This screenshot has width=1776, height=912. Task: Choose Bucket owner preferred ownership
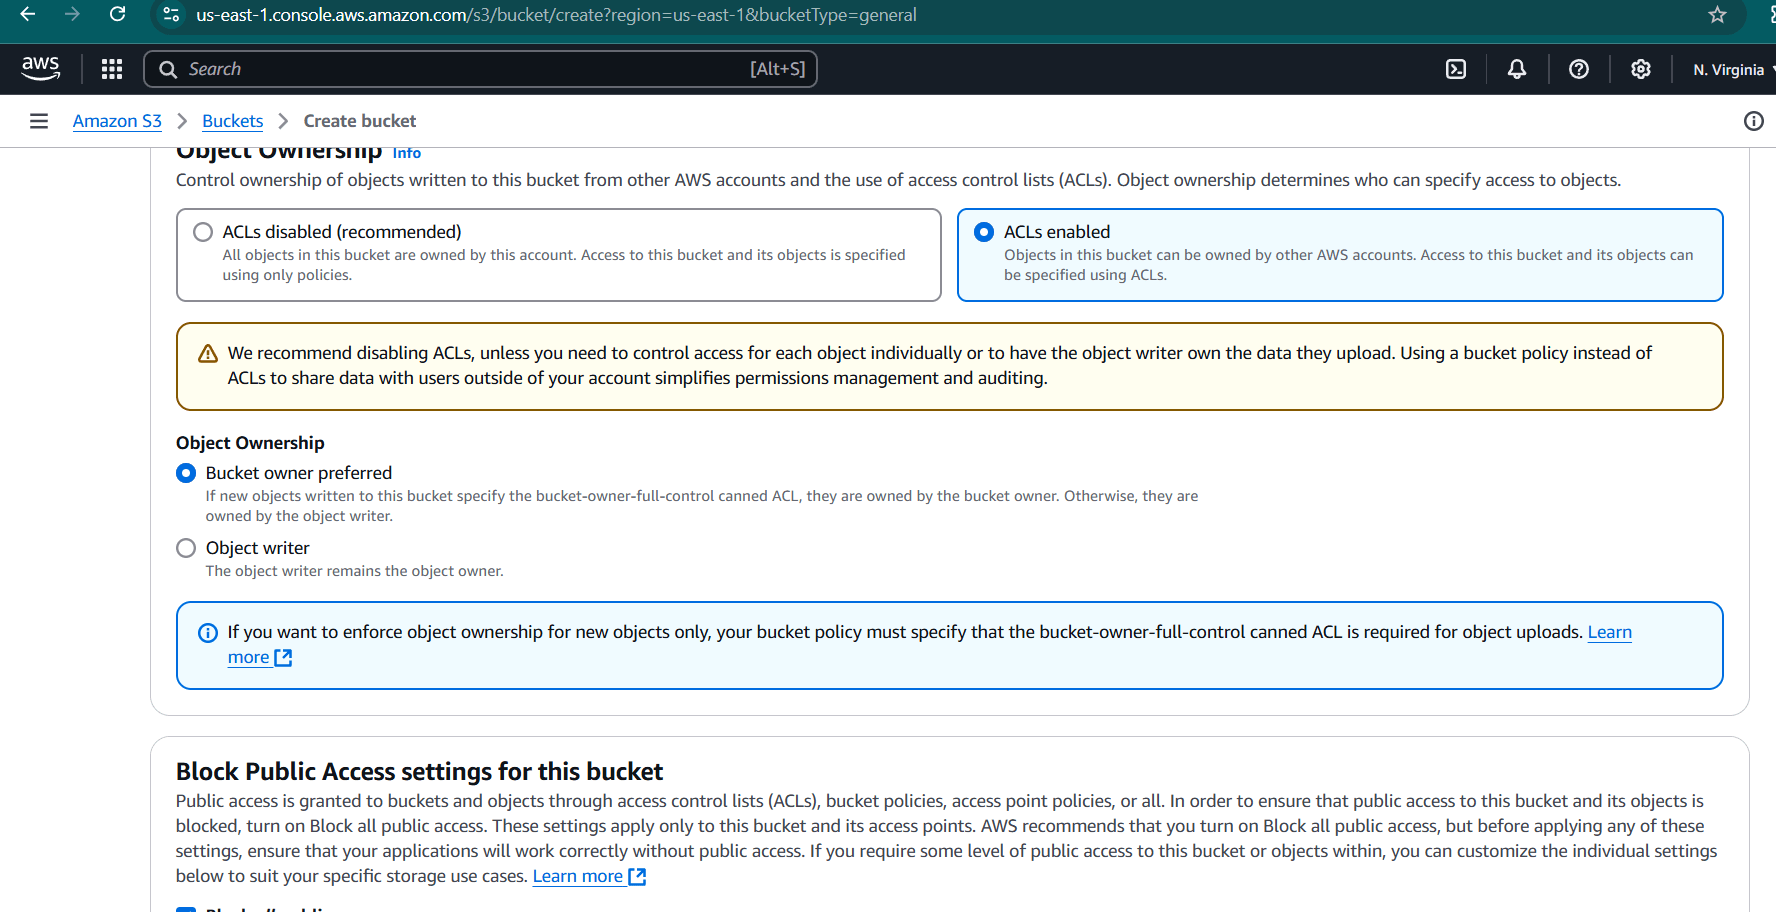[x=186, y=473]
